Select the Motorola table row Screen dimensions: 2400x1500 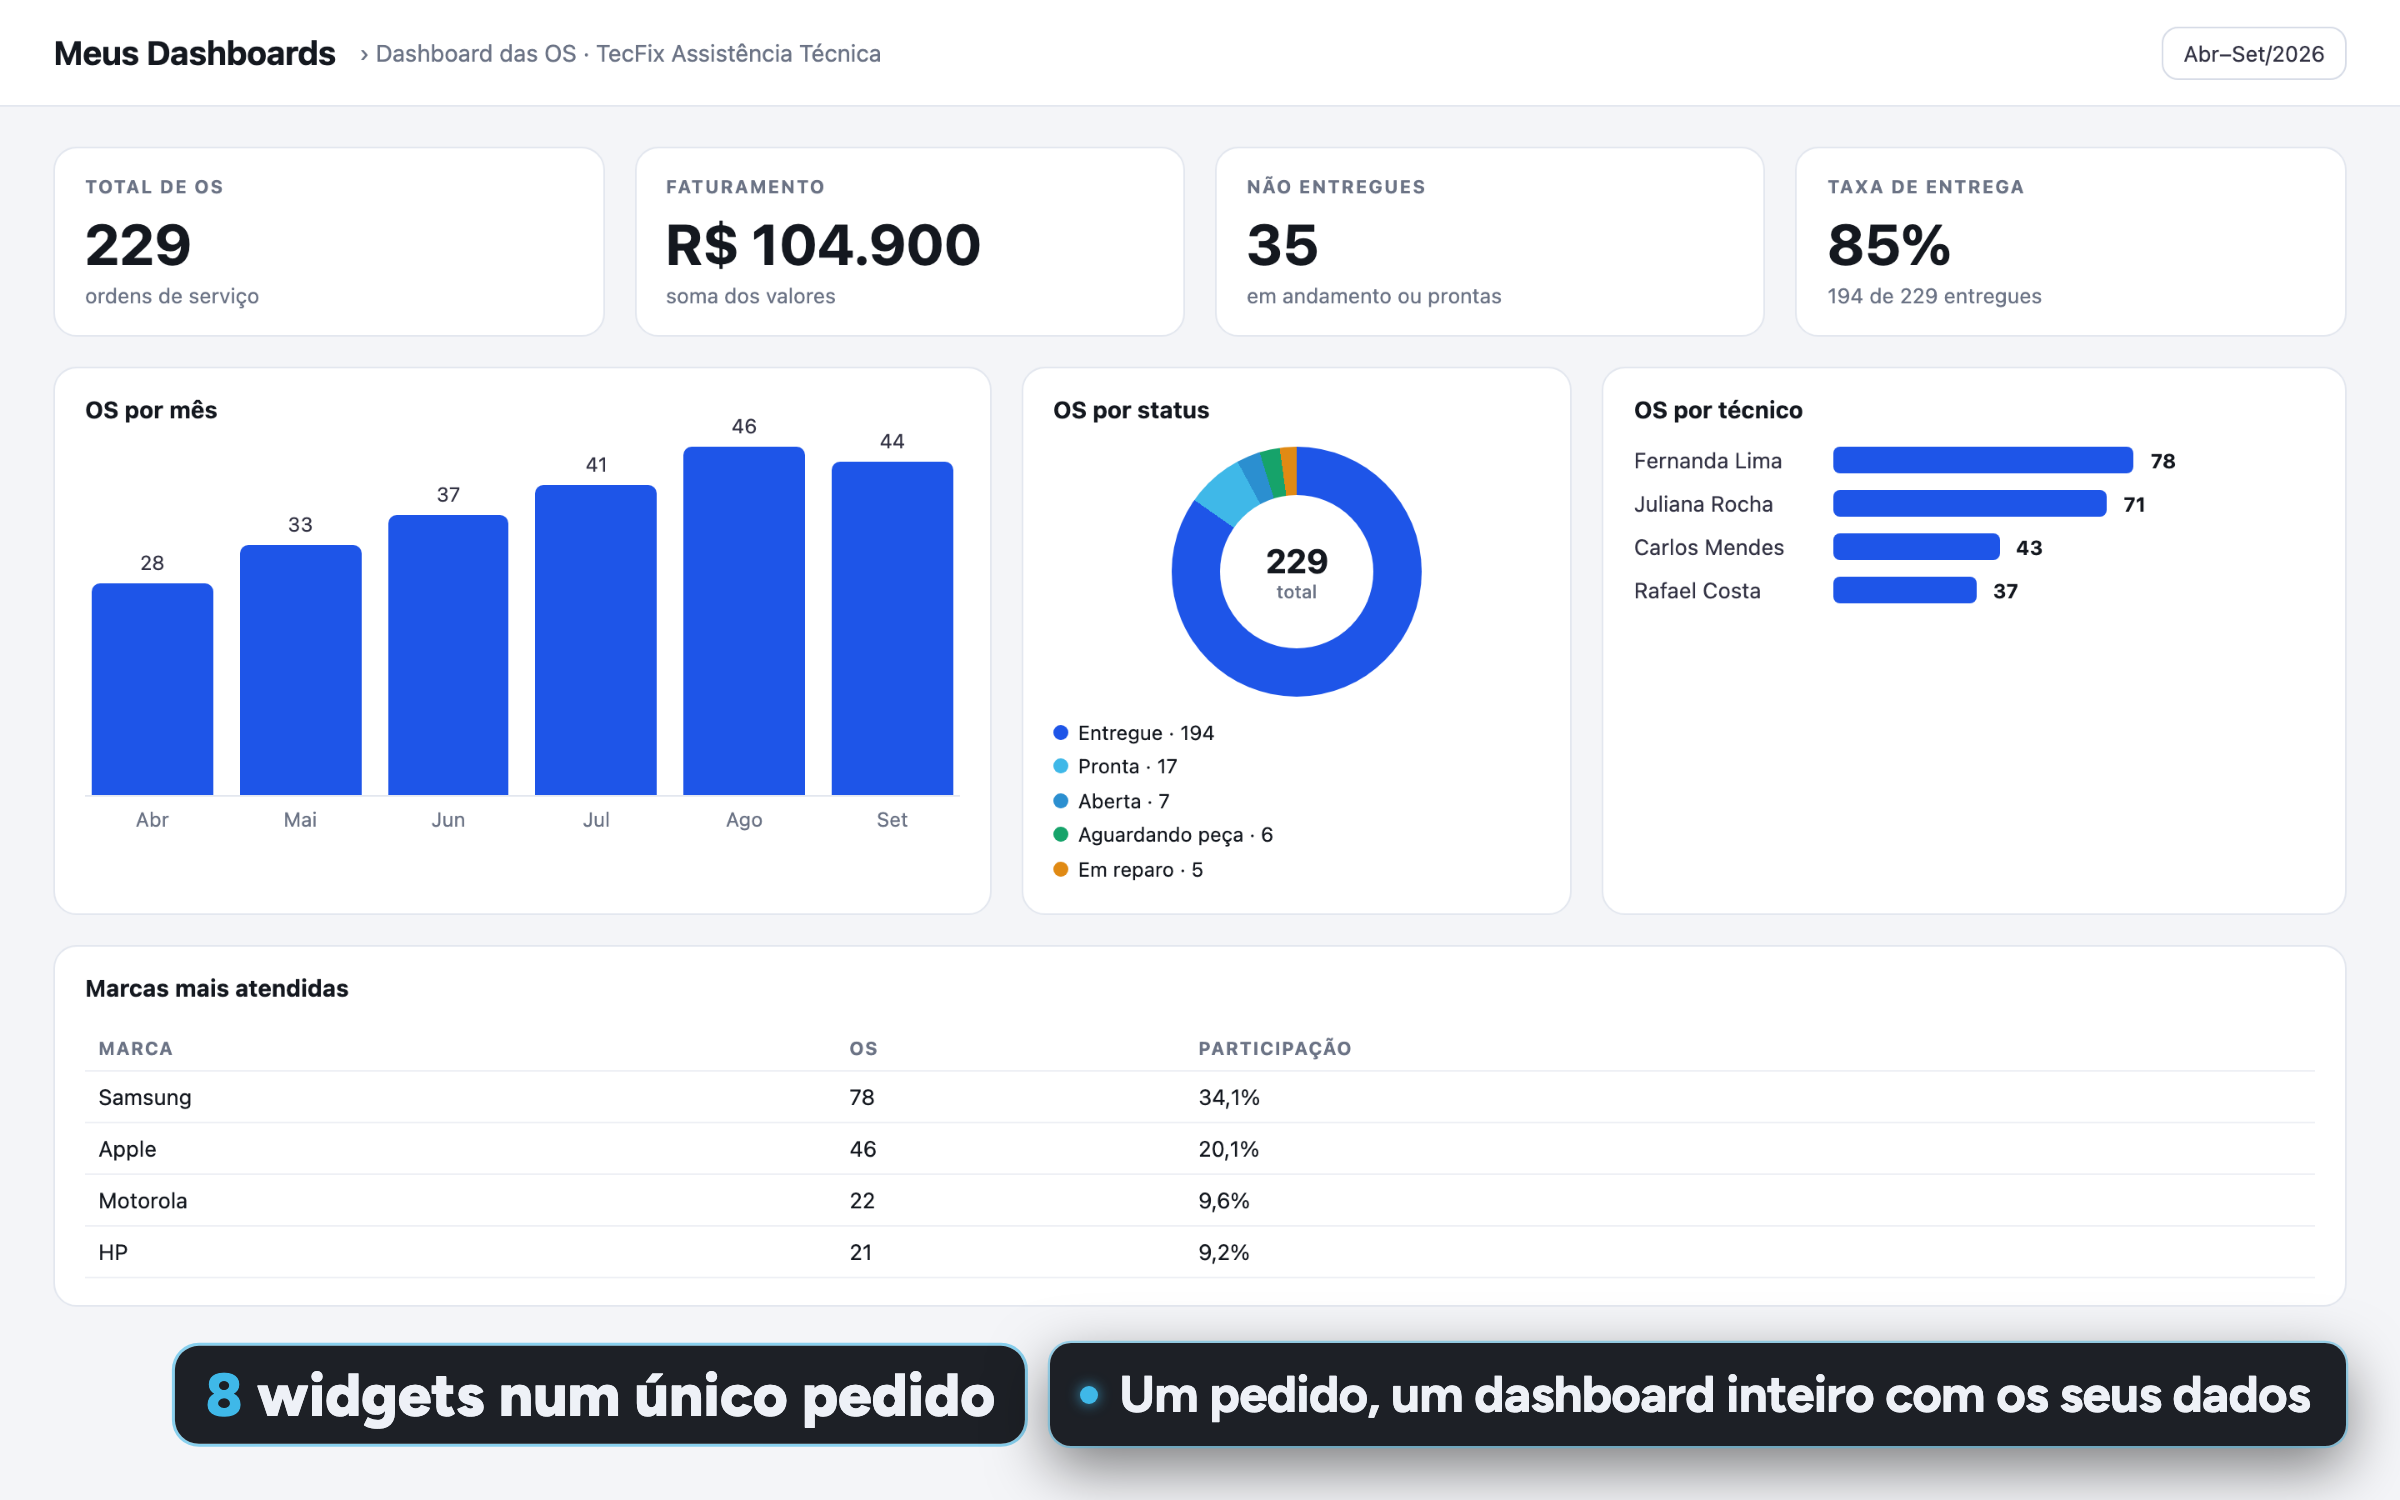[1200, 1200]
